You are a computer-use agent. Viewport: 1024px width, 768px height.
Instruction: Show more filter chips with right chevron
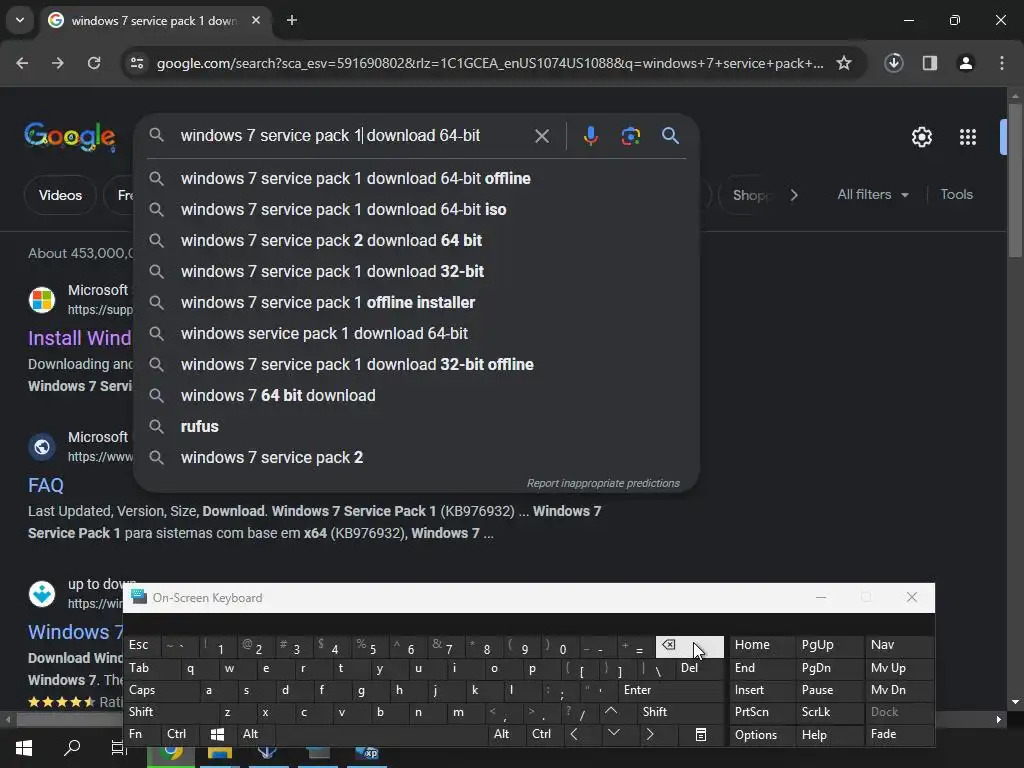pos(793,195)
